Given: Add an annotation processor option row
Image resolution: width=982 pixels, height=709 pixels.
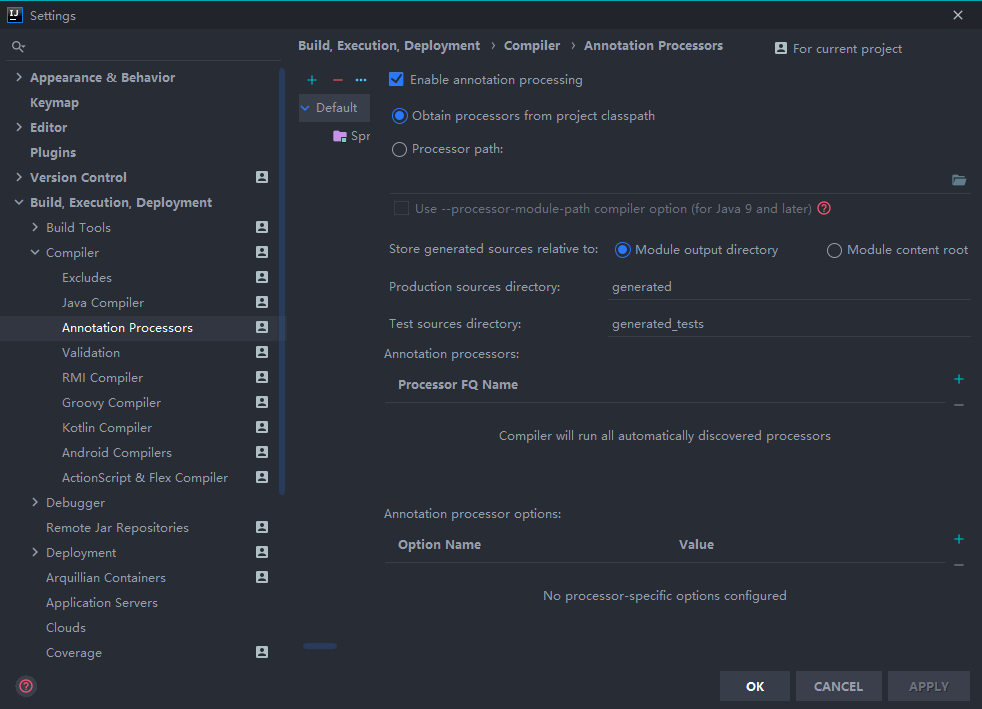Looking at the screenshot, I should [x=959, y=539].
